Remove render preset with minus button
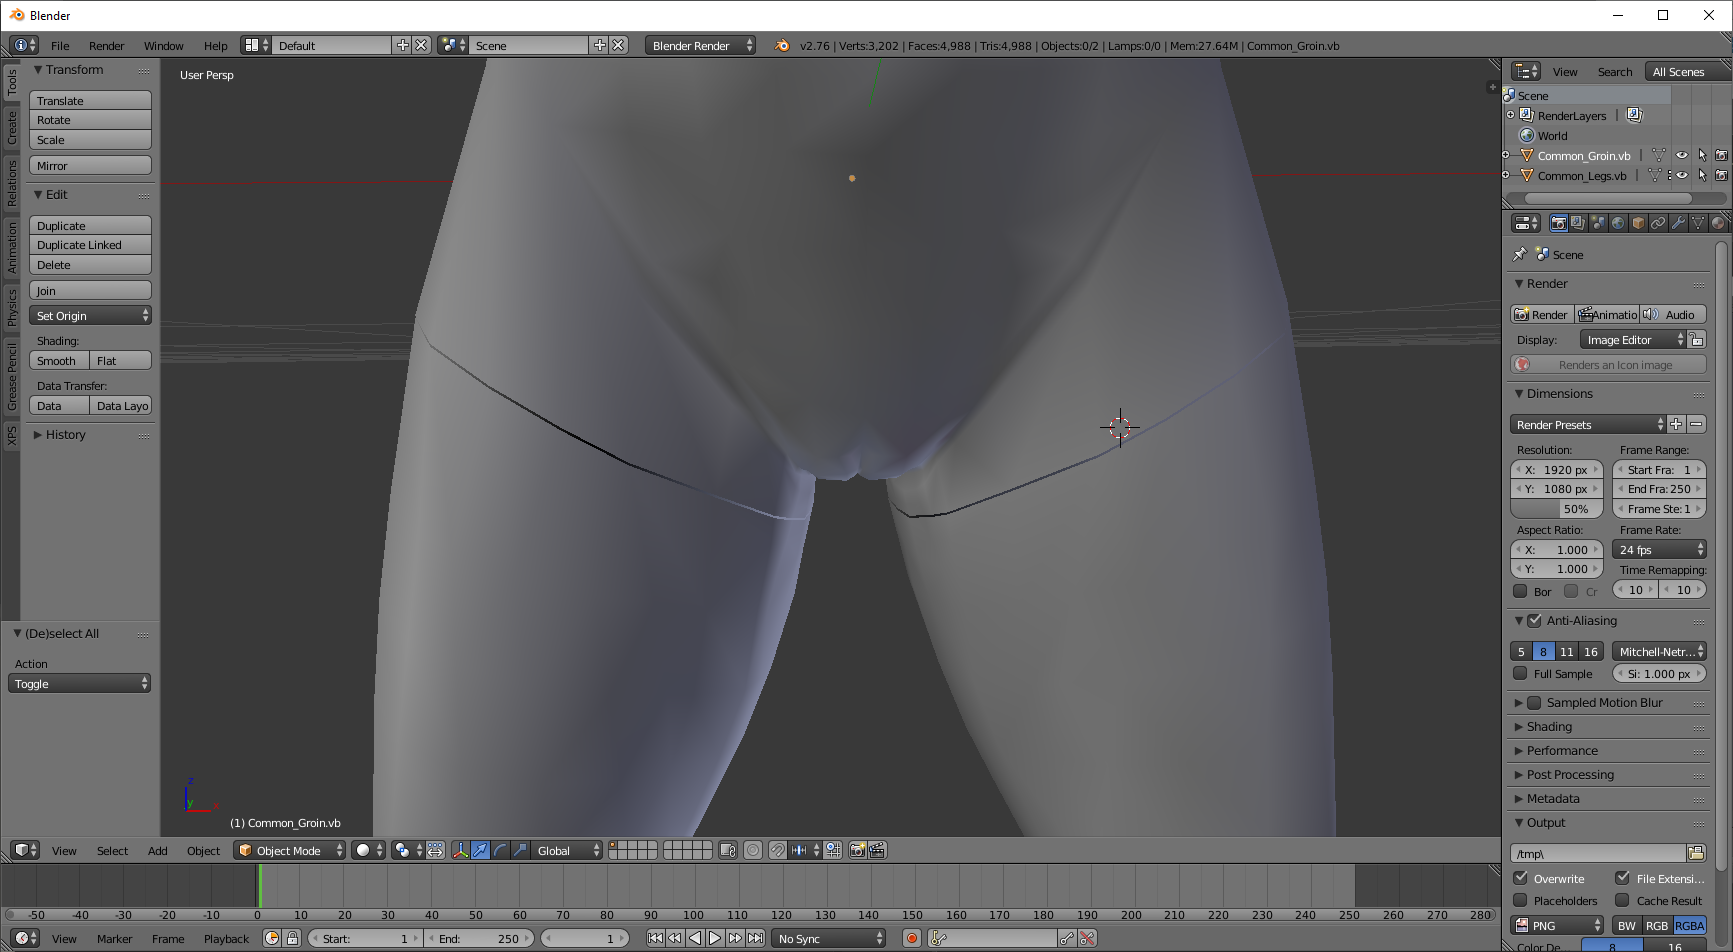1733x952 pixels. click(x=1696, y=424)
